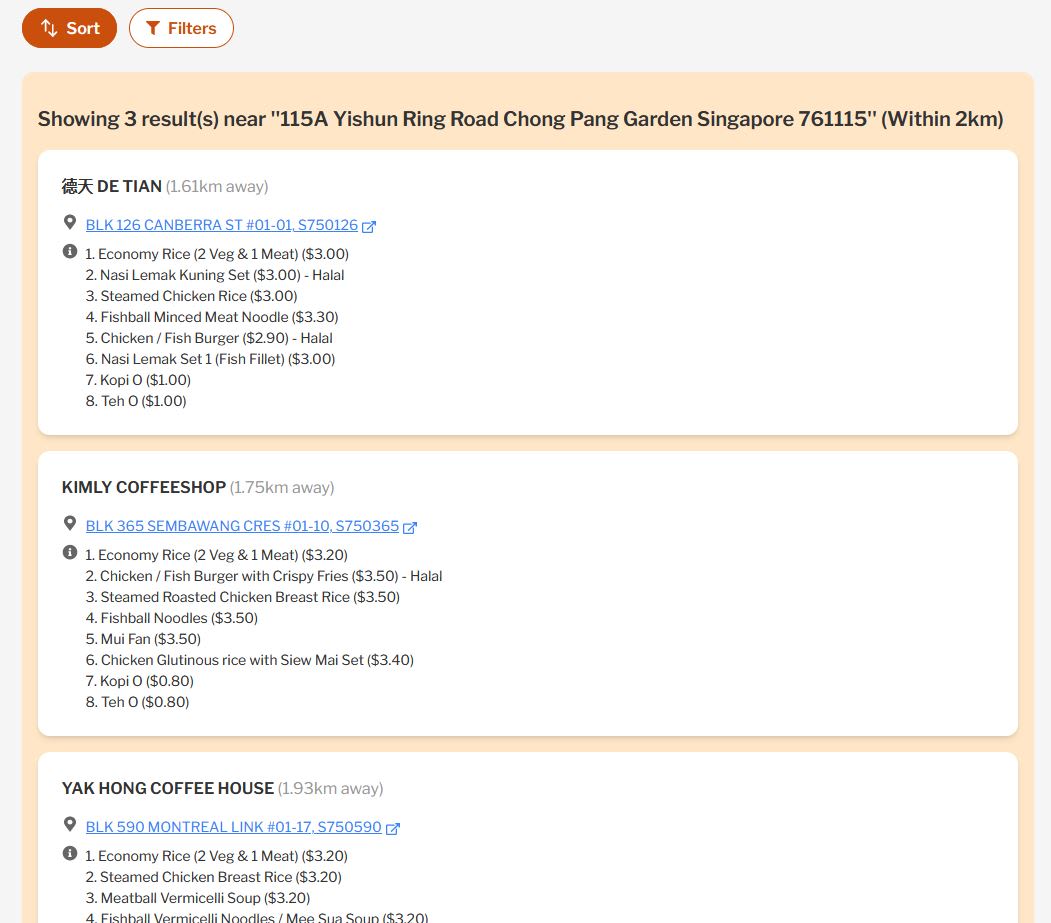This screenshot has width=1051, height=923.
Task: Click "Economy Rice ($3.20)" in YAK HONG card
Action: [x=217, y=856]
